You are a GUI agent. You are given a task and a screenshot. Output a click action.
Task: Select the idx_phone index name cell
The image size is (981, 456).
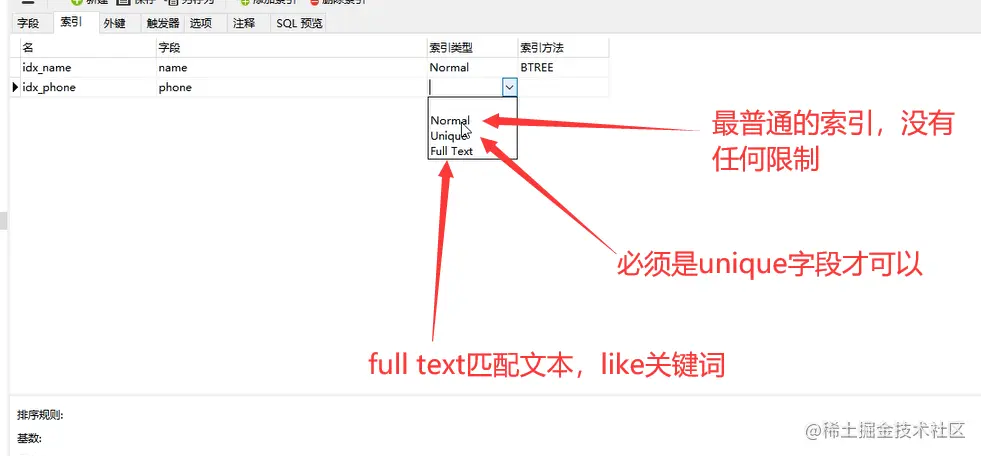(88, 88)
